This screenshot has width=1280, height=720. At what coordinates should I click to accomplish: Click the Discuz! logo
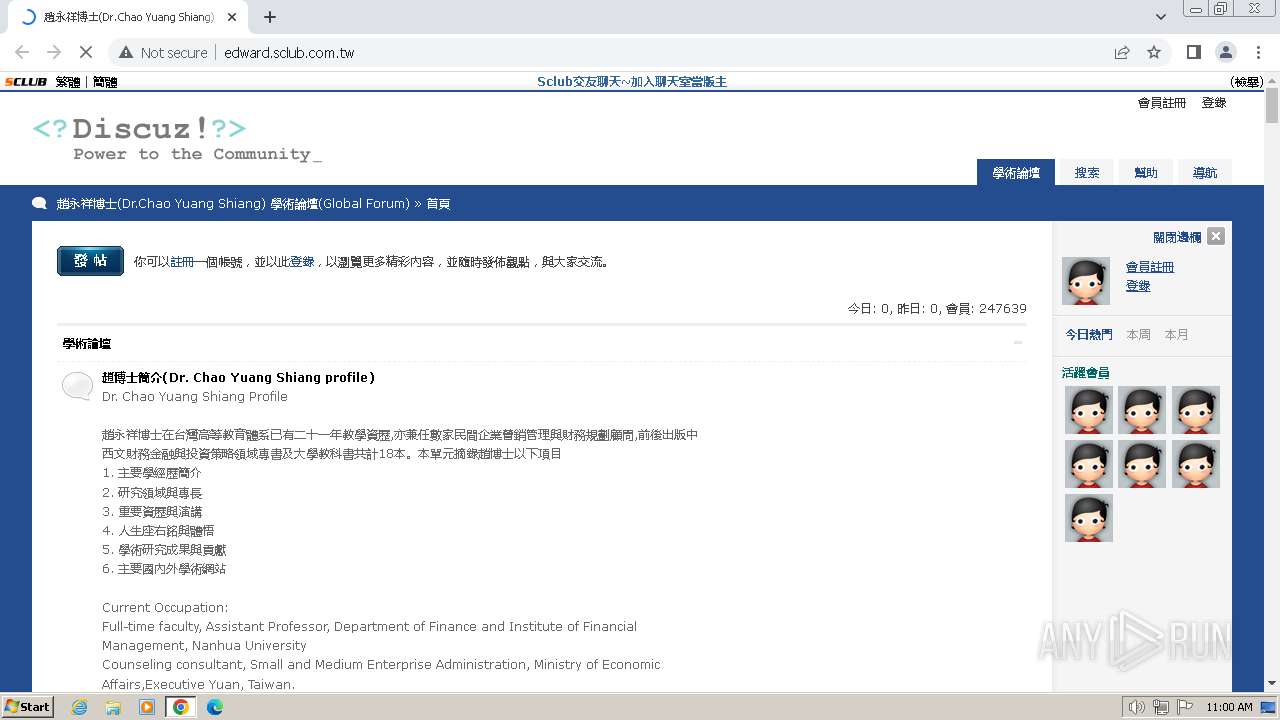pyautogui.click(x=177, y=139)
